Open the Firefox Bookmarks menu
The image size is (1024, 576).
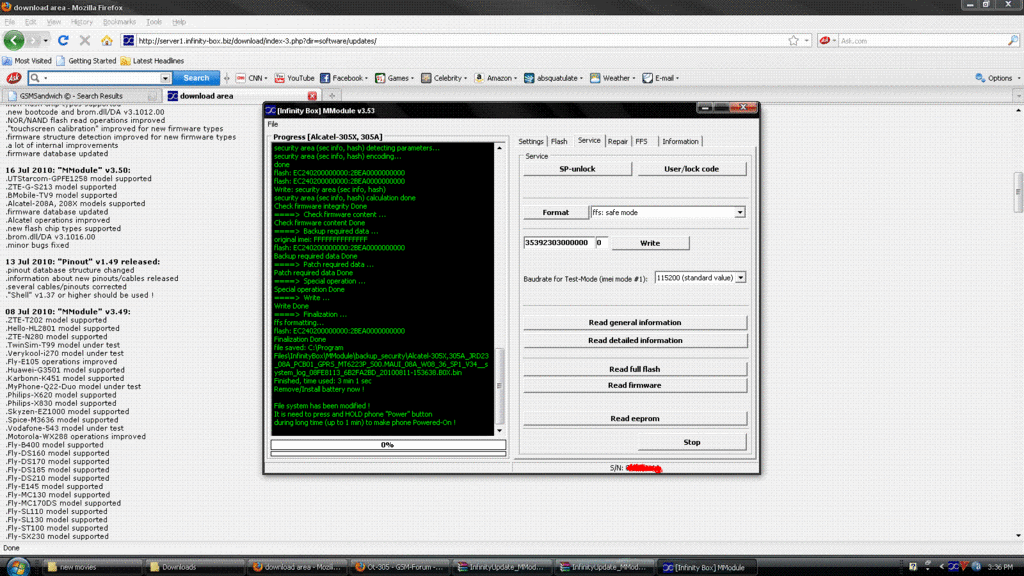tap(120, 22)
